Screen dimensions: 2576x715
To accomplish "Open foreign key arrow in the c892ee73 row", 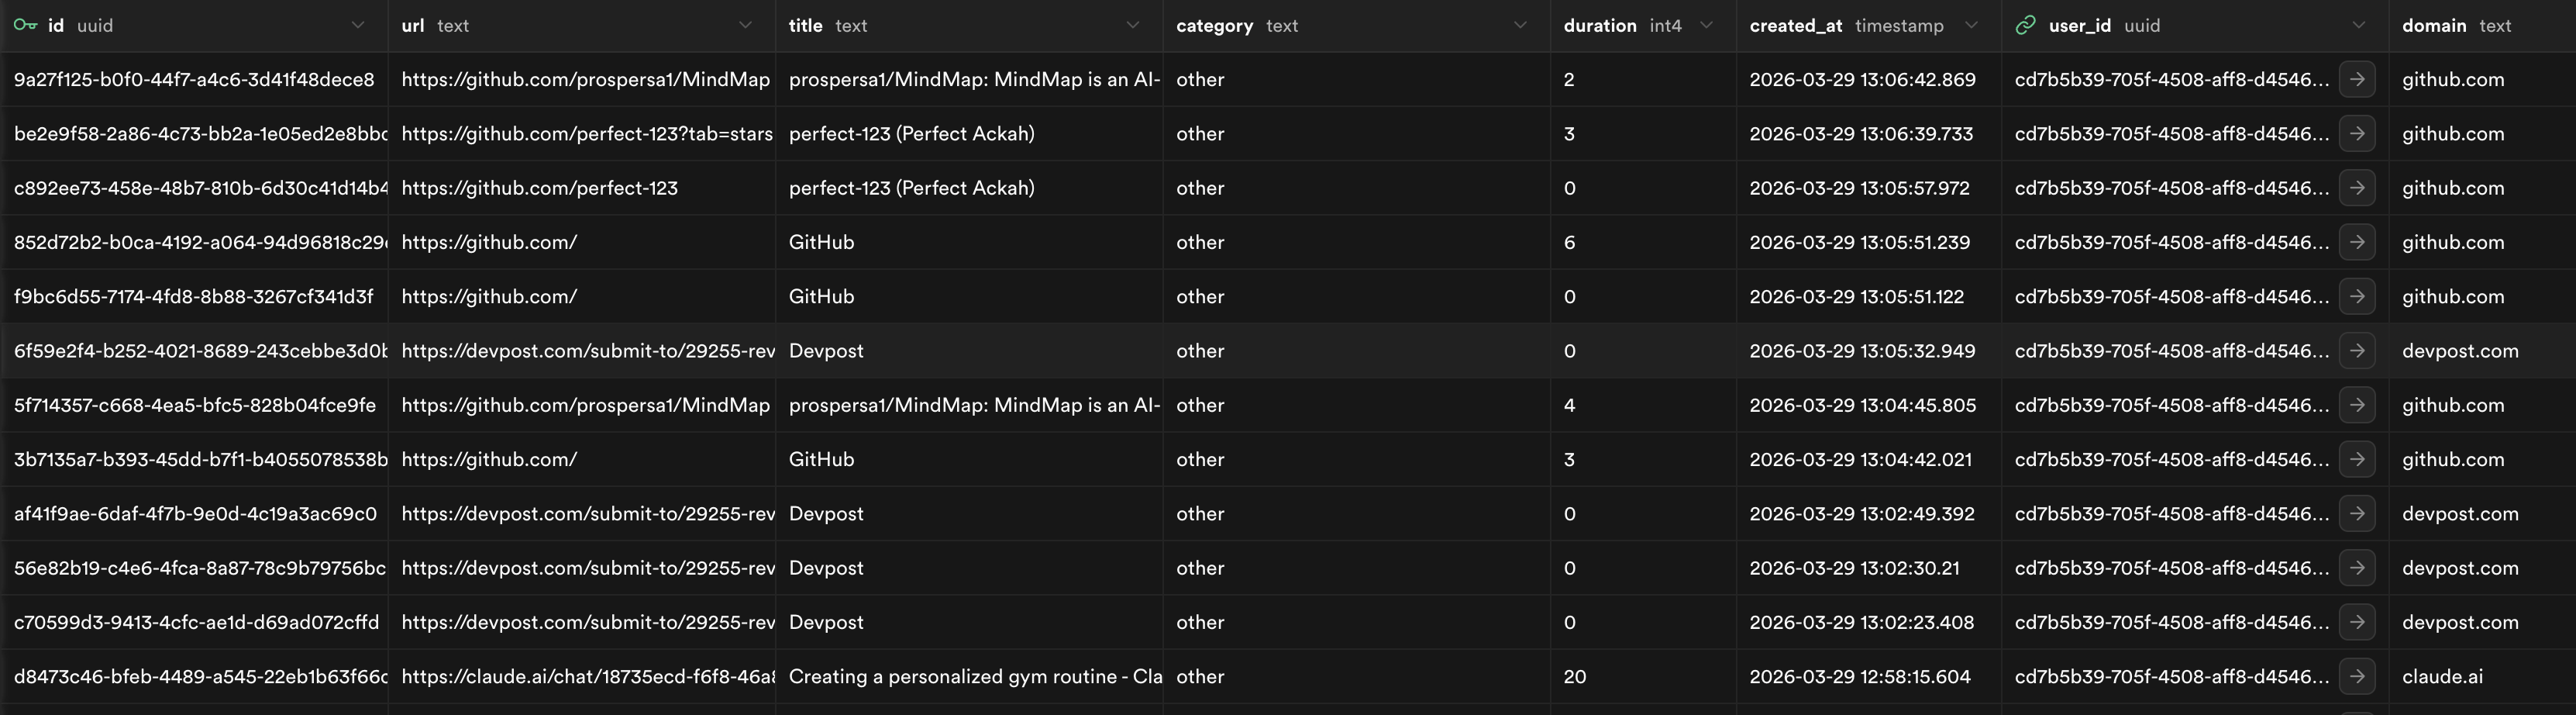I will [x=2357, y=187].
